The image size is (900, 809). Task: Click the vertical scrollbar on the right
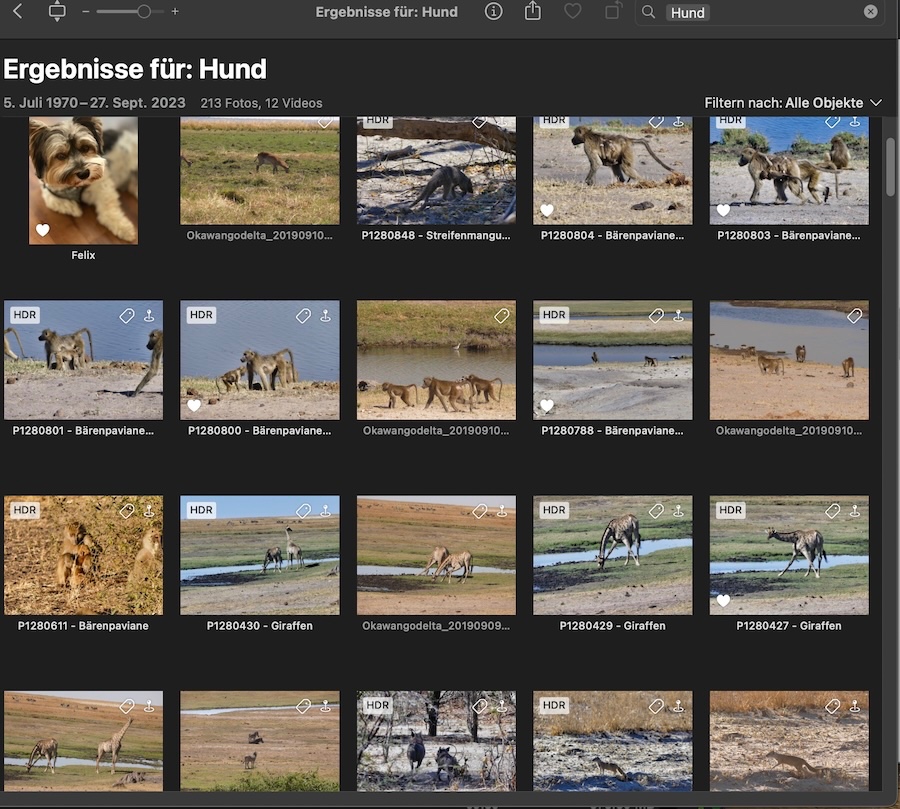pos(890,165)
